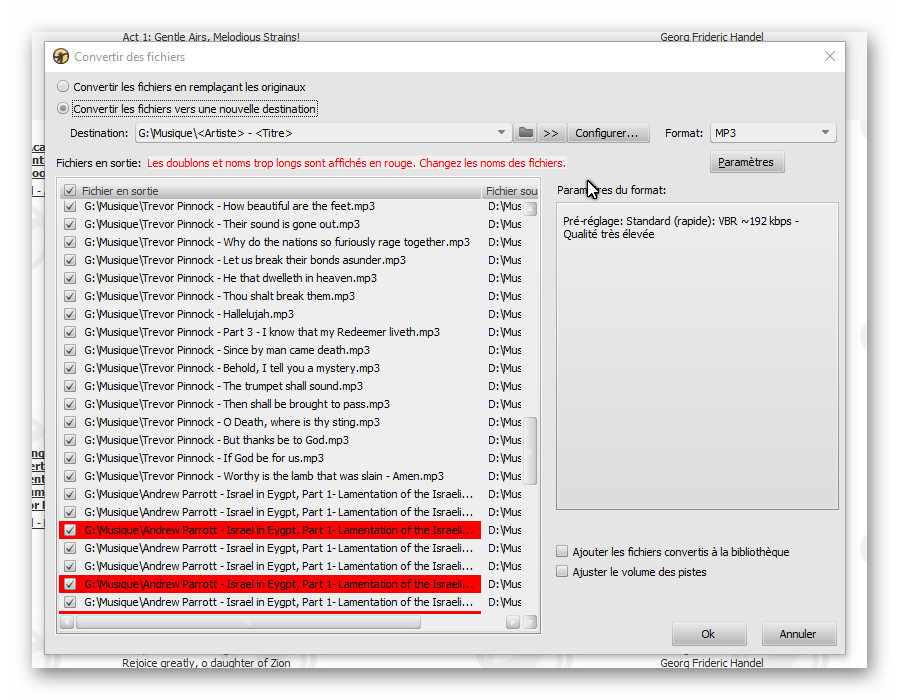Uncheck the How beautiful are the feet.mp3 row
This screenshot has width=899, height=700.
coord(70,206)
